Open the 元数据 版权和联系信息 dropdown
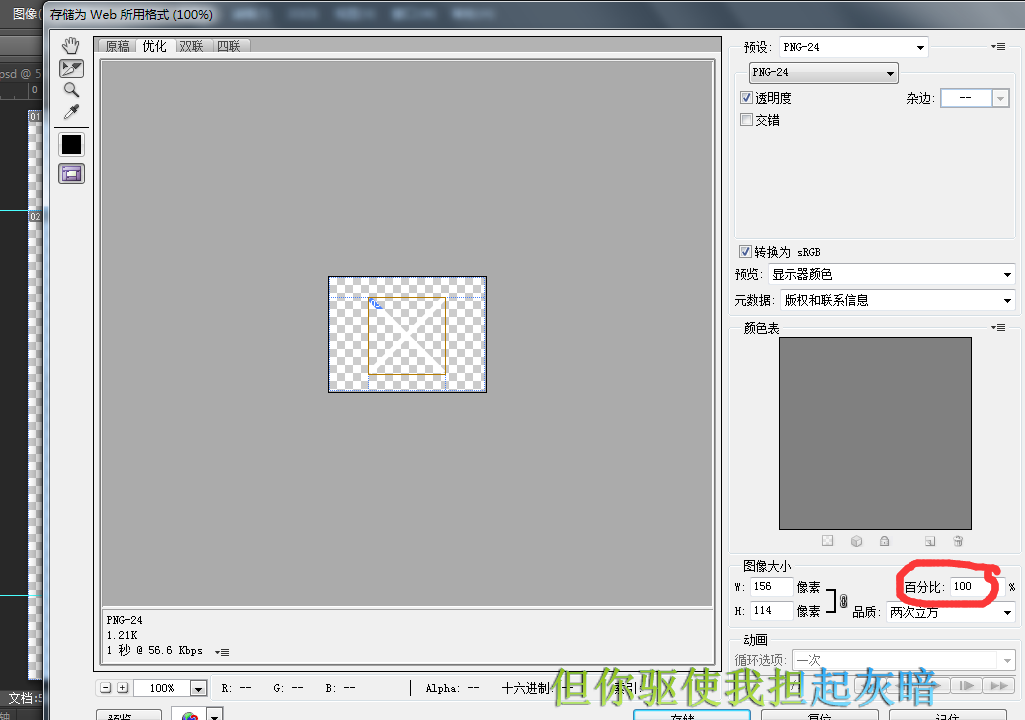 click(898, 300)
